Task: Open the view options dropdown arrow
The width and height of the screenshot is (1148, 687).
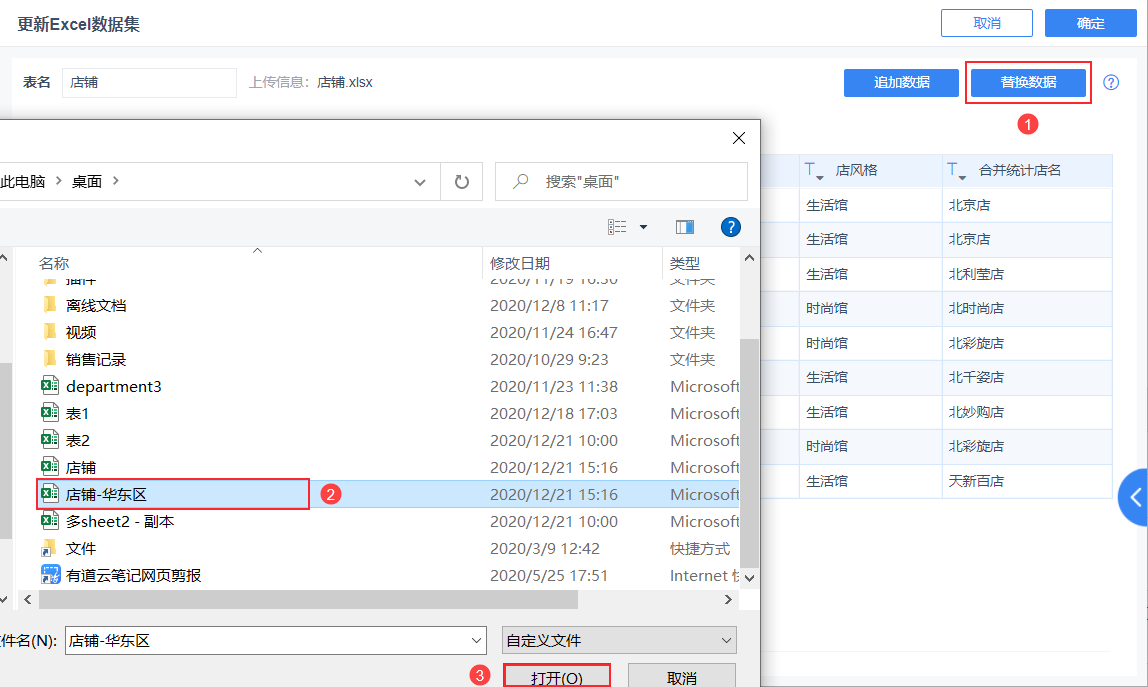Action: (644, 227)
